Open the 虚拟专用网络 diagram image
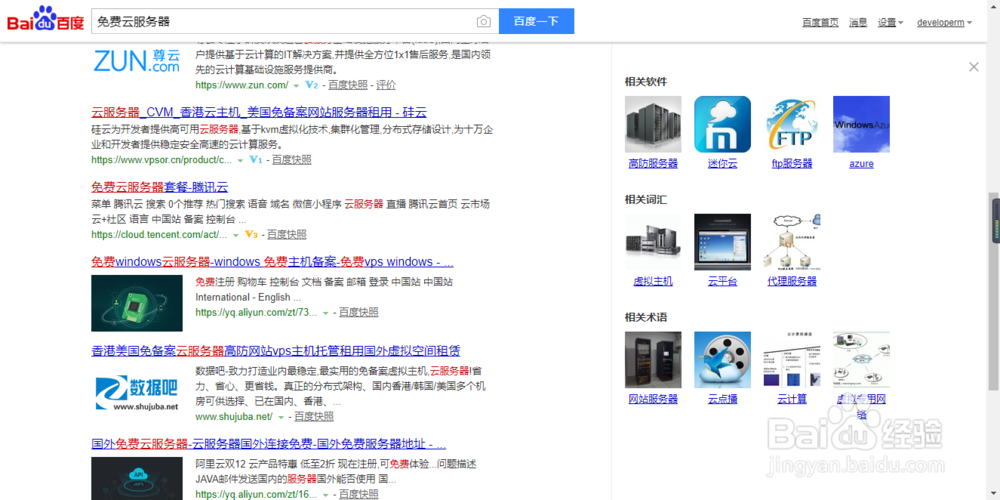This screenshot has width=1000, height=500. [861, 360]
